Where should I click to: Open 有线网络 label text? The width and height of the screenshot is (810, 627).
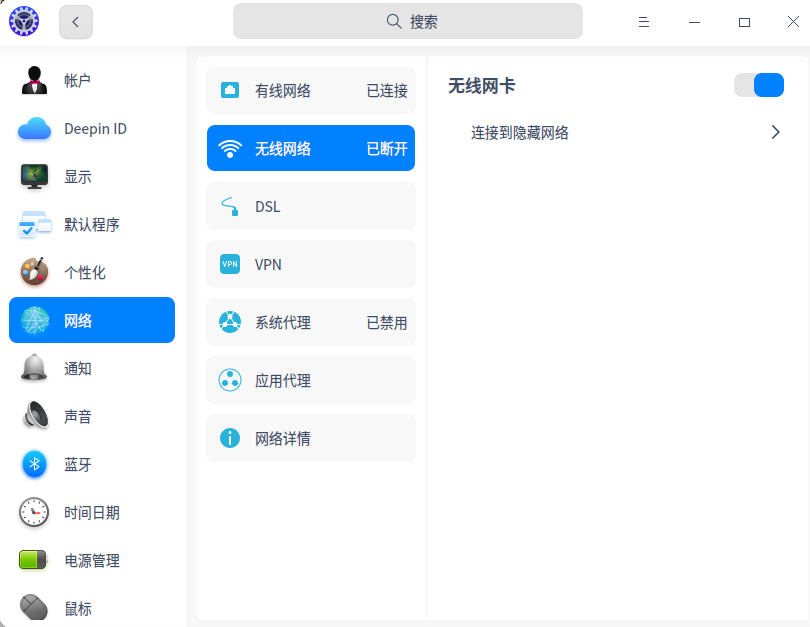283,91
